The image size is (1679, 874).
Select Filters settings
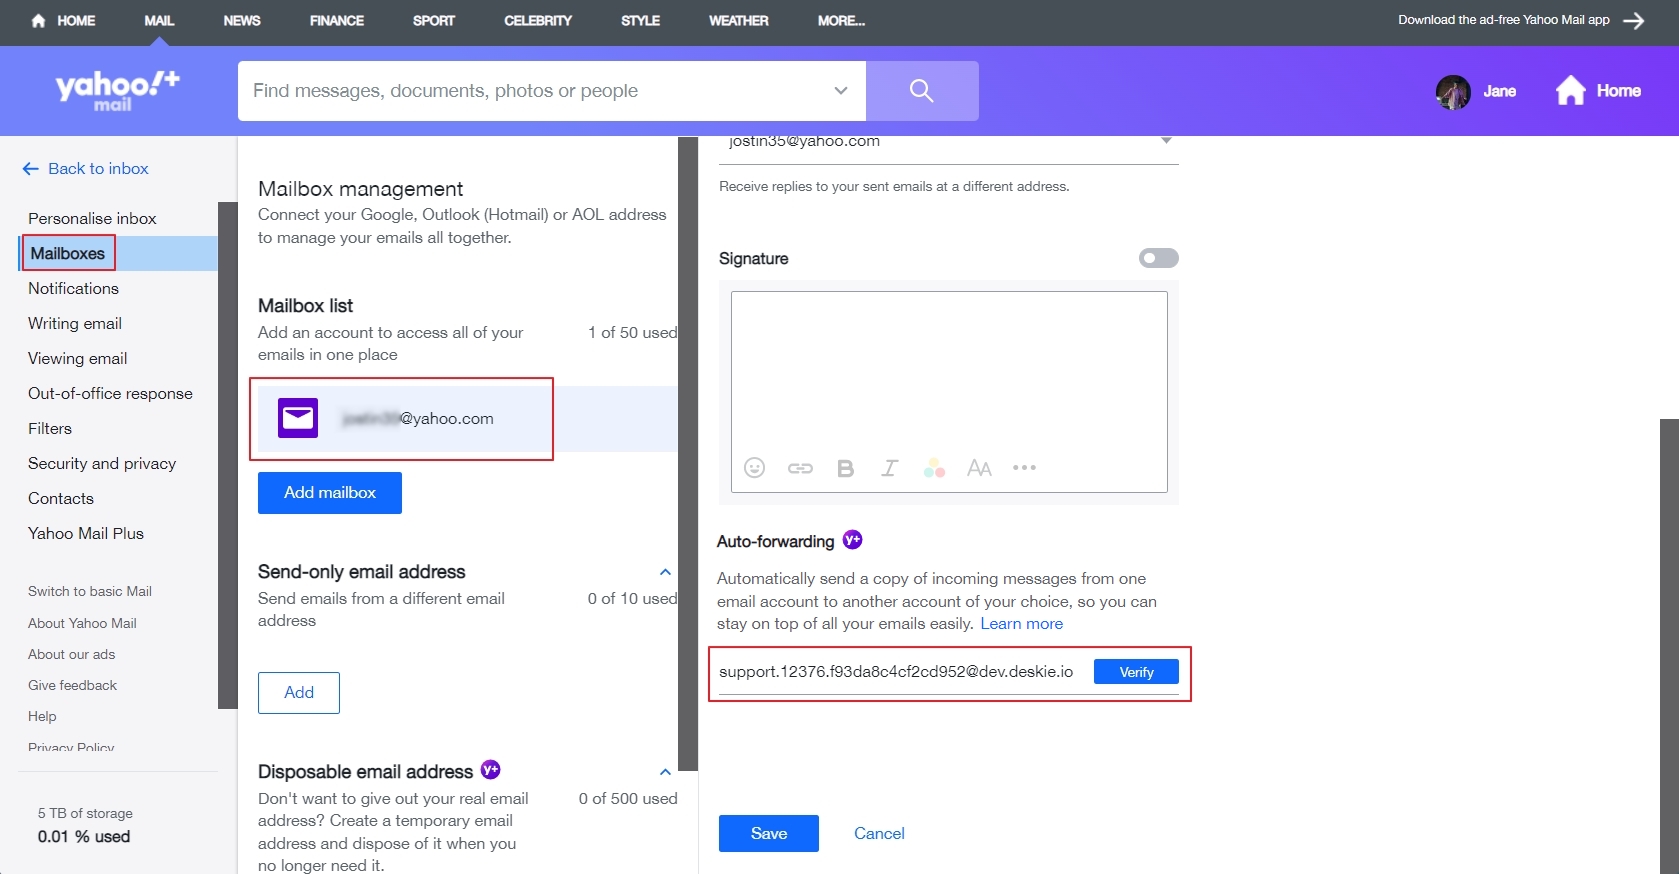pyautogui.click(x=50, y=428)
